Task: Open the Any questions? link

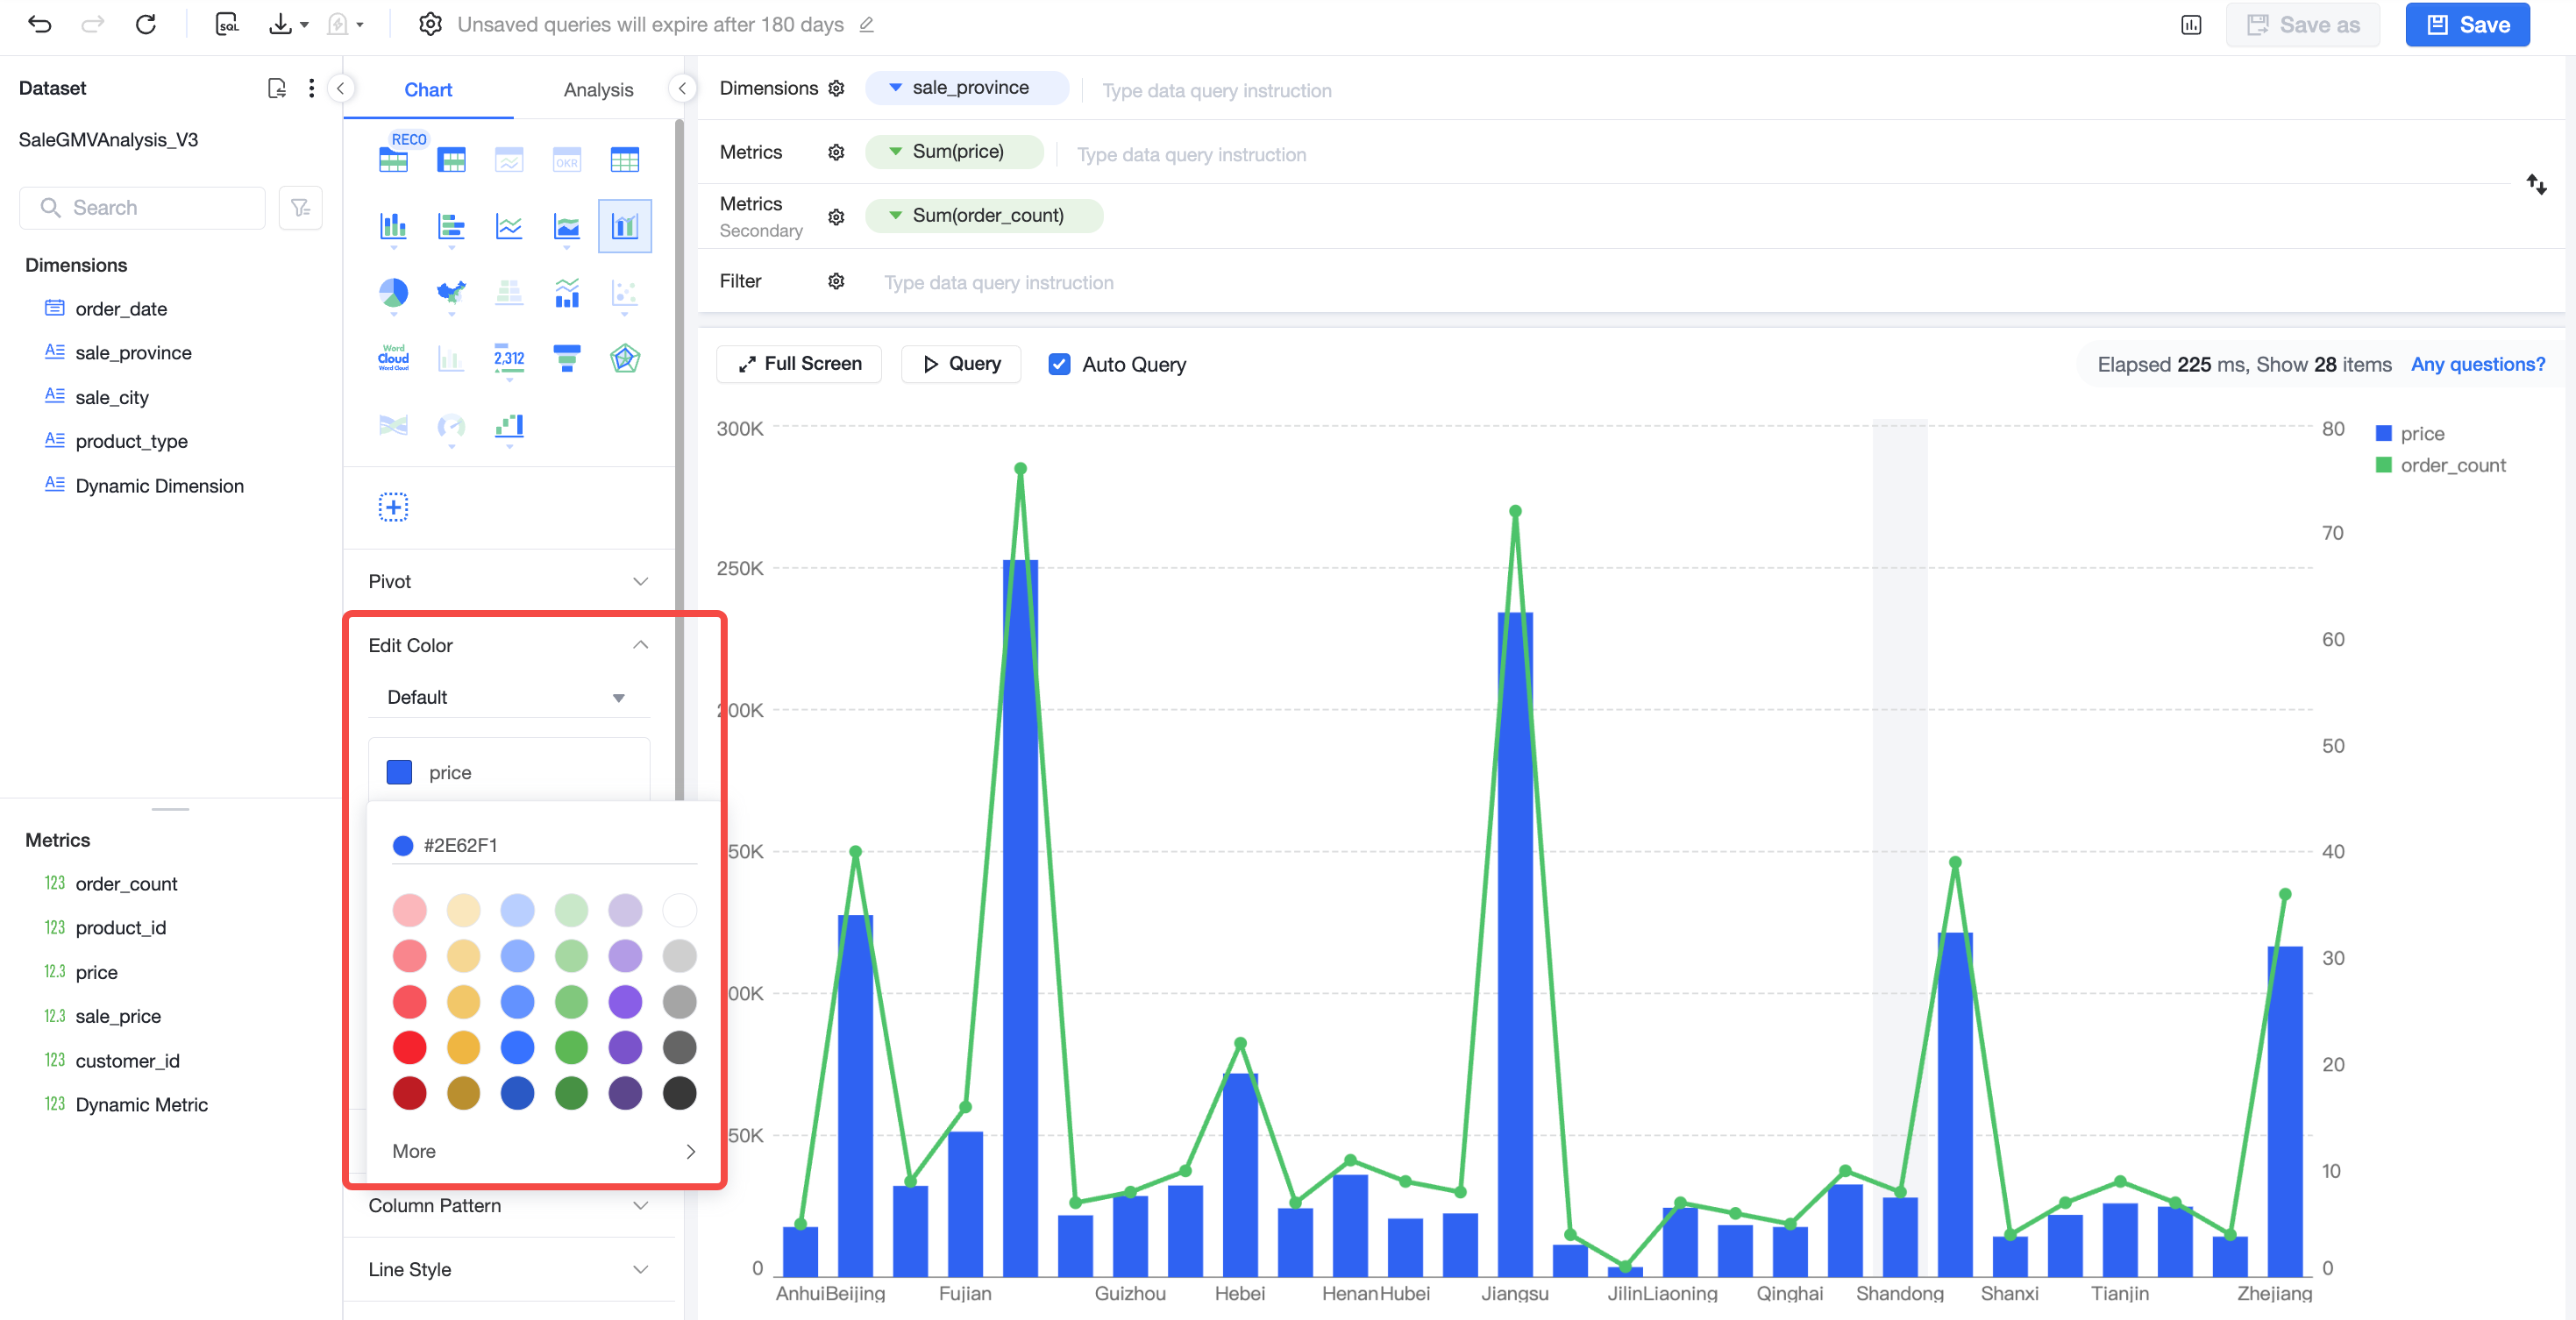Action: (2477, 364)
